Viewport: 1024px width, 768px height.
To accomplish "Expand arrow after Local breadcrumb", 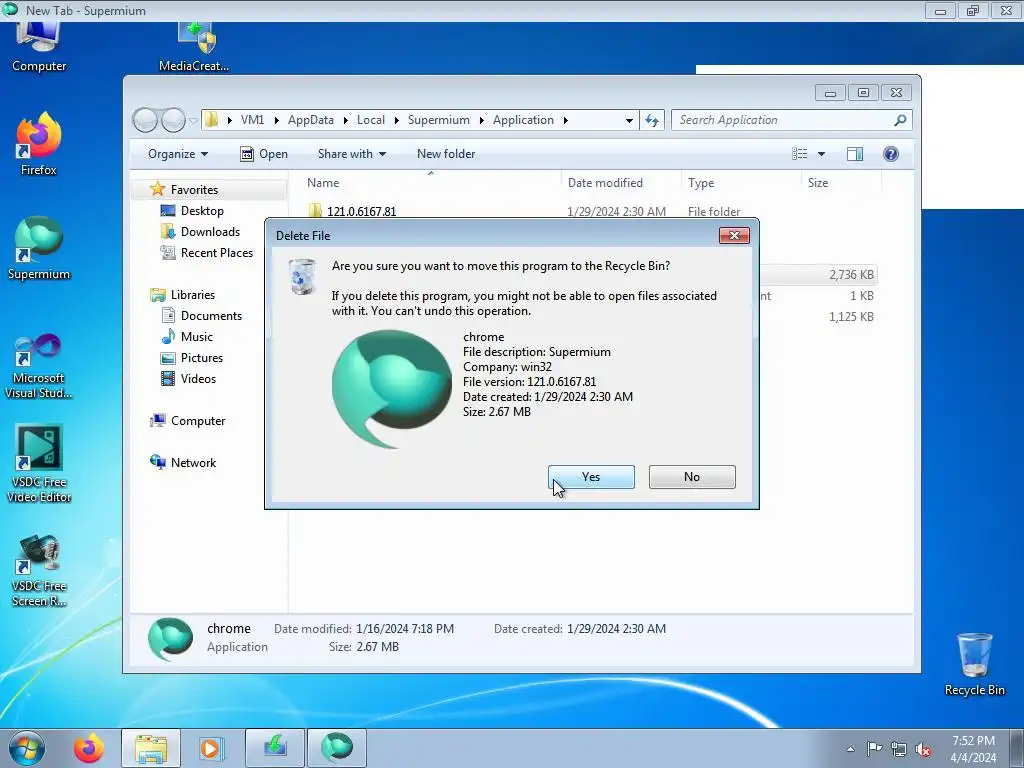I will pos(396,120).
